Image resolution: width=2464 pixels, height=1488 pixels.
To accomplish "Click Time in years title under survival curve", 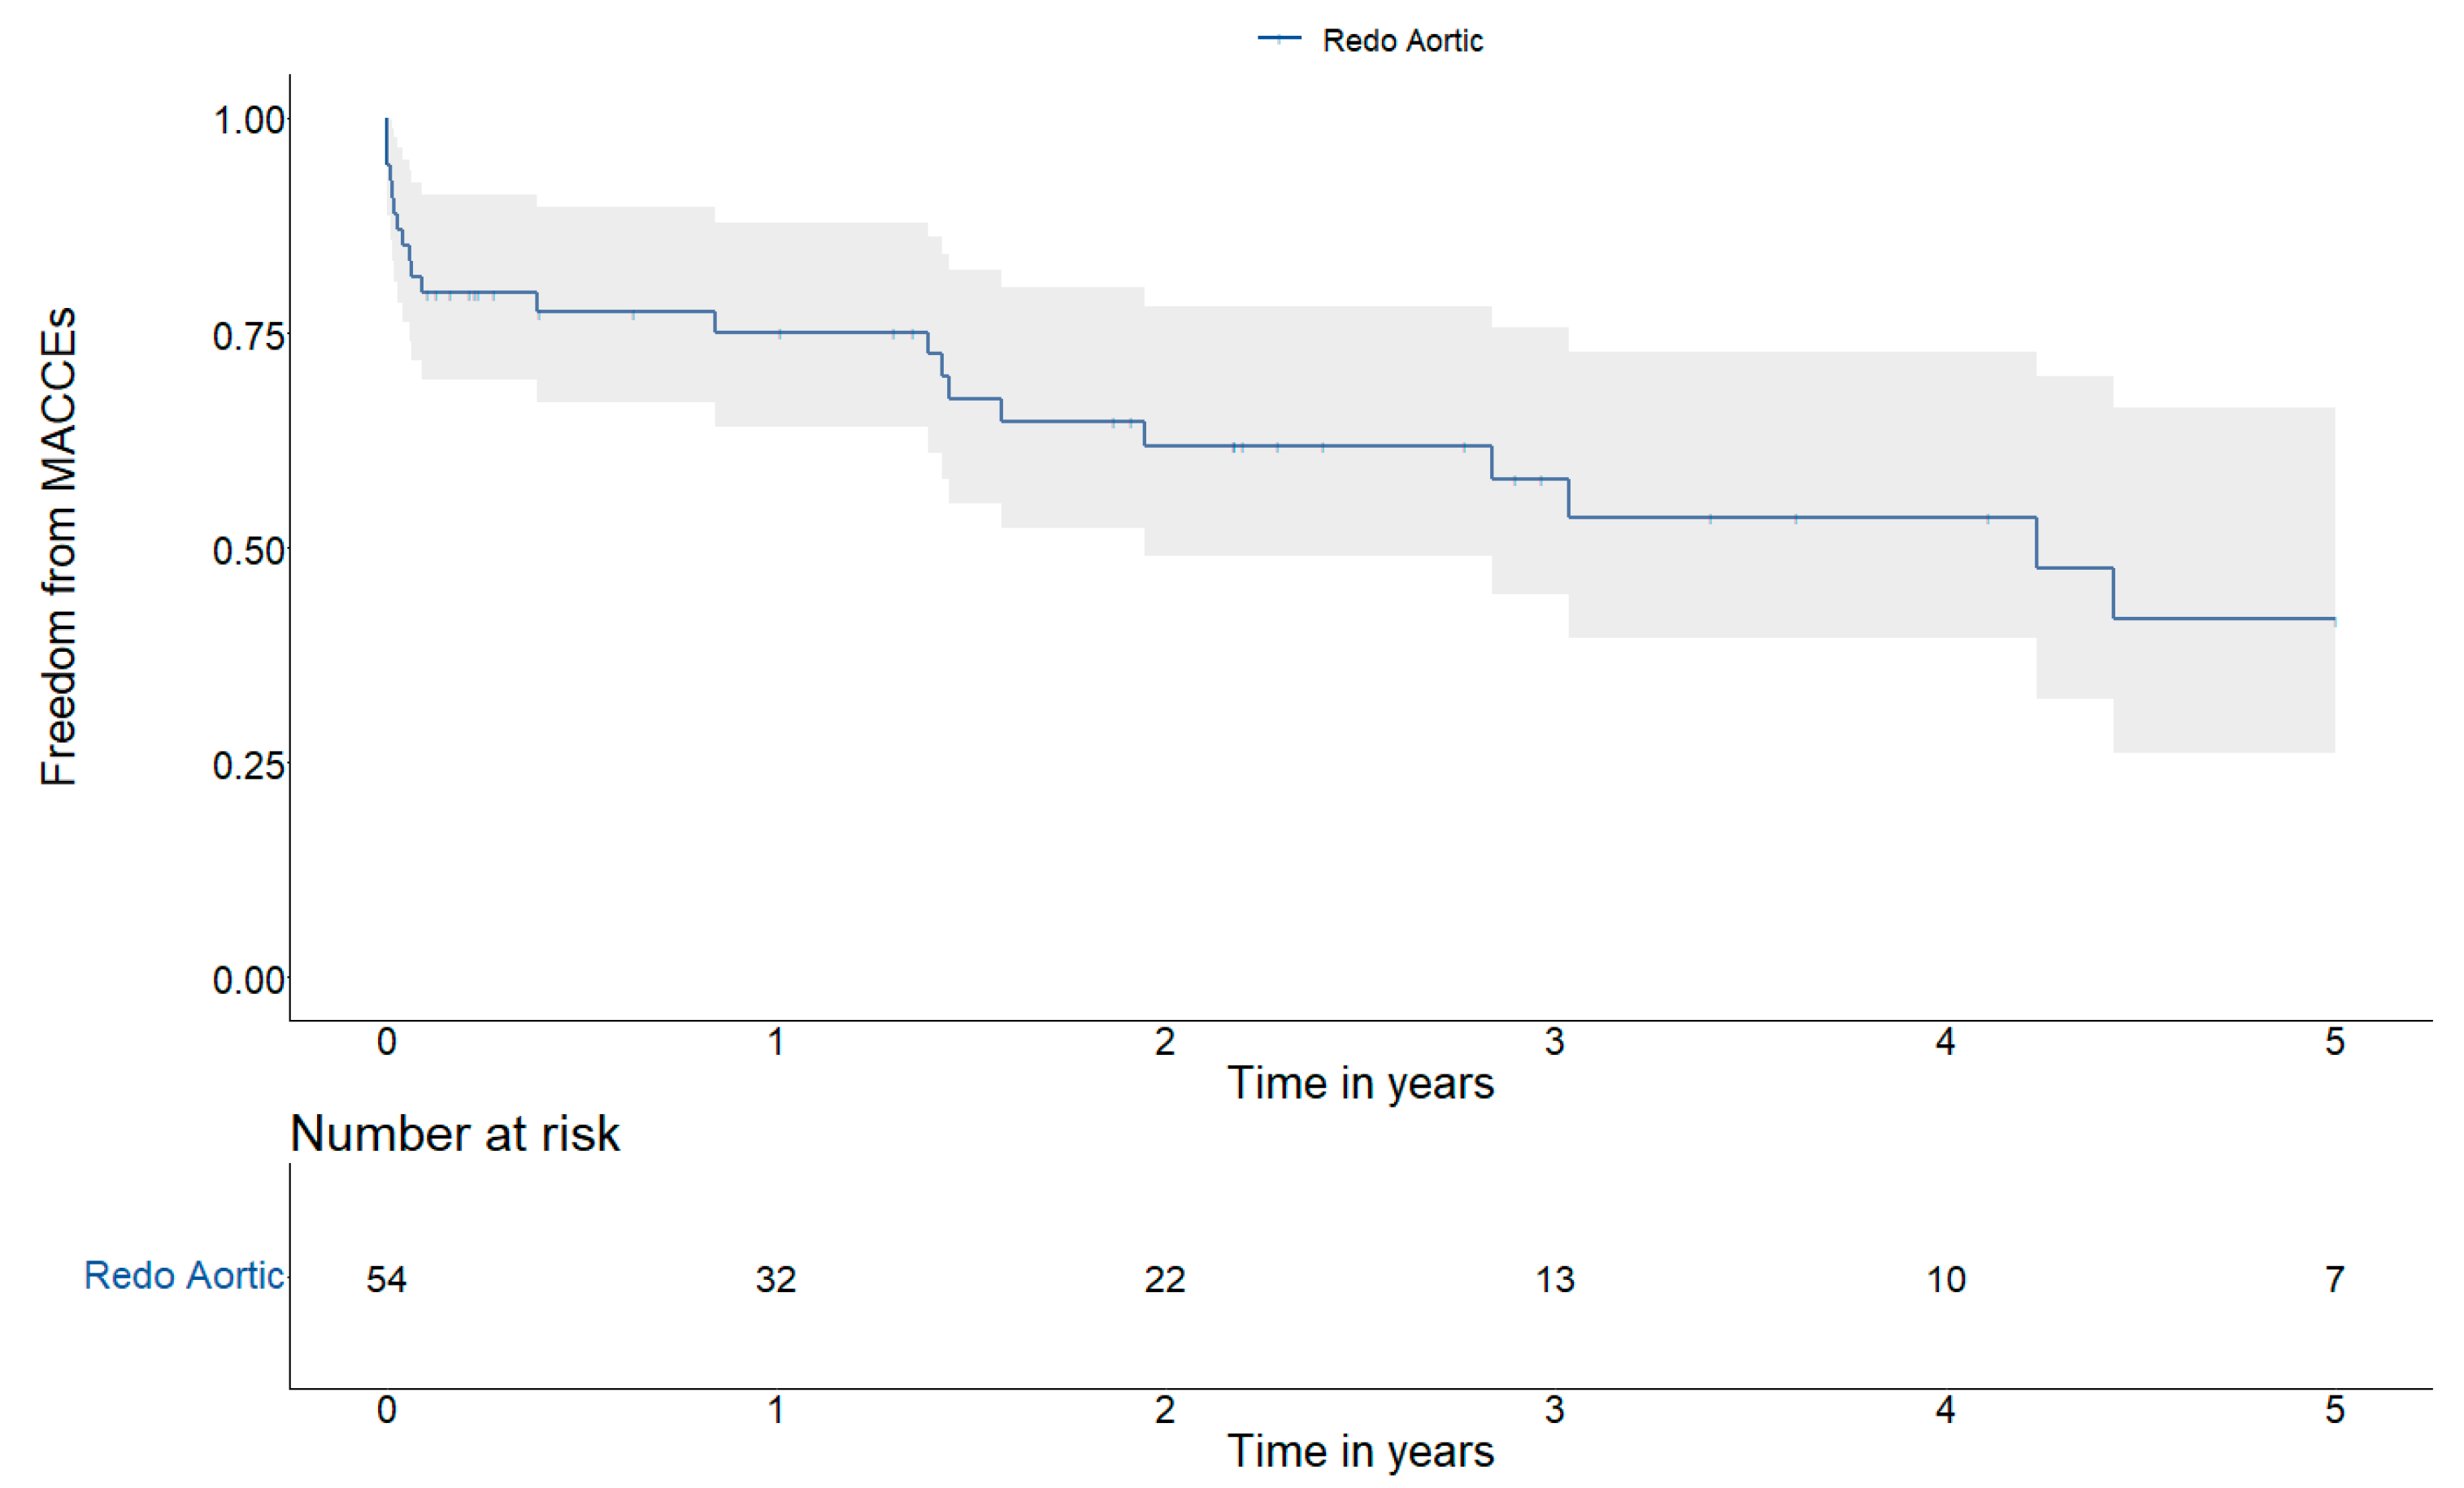I will pos(1360,1084).
